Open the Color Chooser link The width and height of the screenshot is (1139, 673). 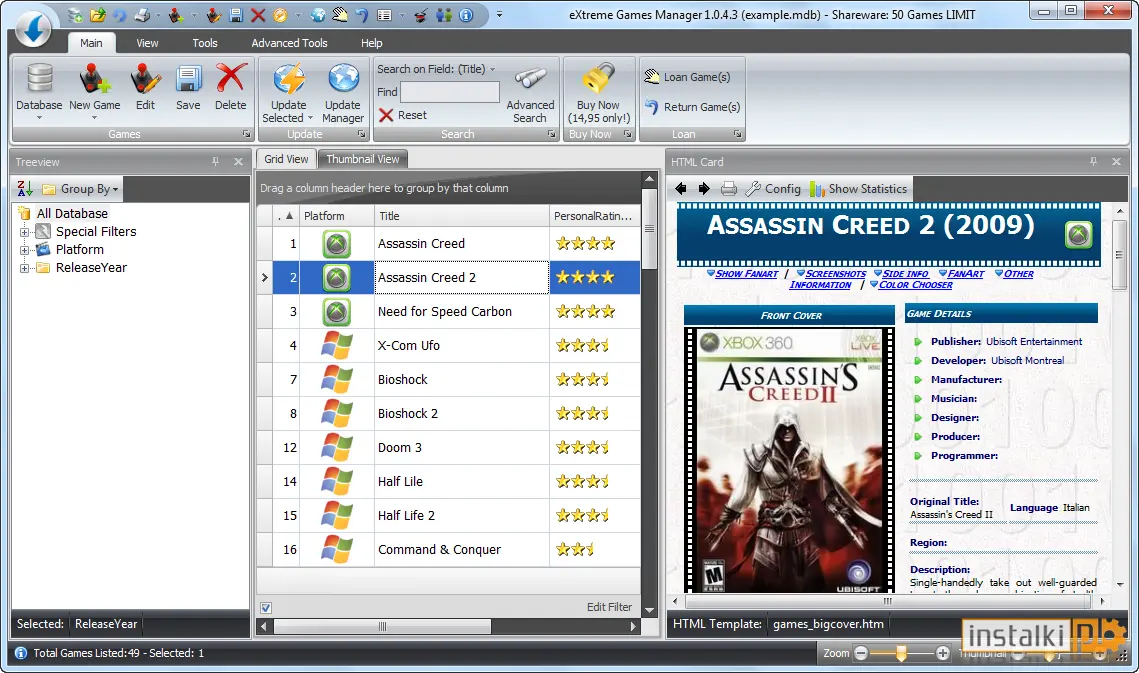point(915,285)
